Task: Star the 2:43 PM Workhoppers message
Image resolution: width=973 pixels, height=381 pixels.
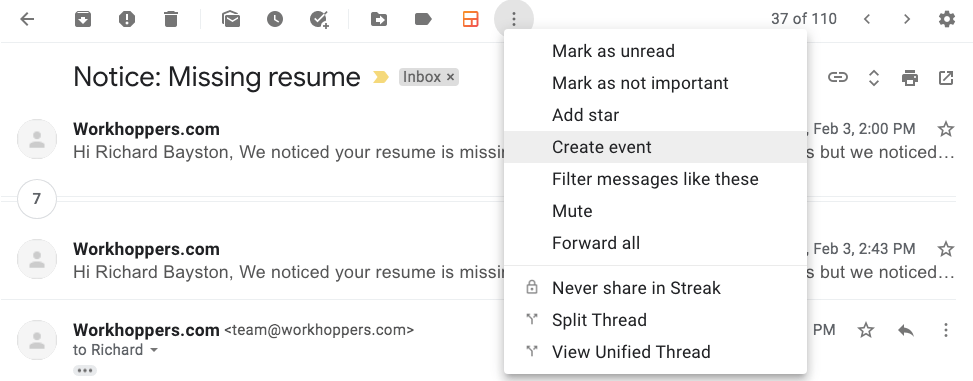Action: tap(946, 249)
